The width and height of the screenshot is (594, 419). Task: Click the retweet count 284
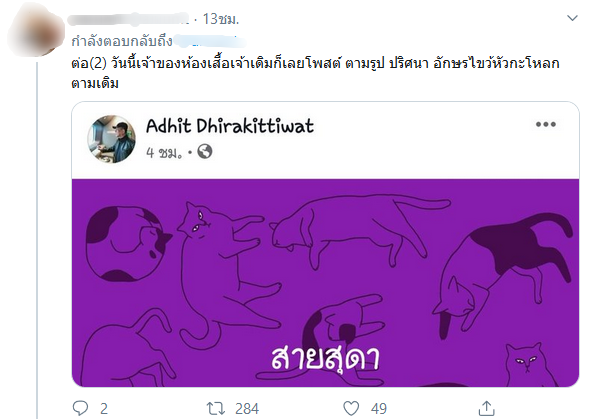pos(247,409)
